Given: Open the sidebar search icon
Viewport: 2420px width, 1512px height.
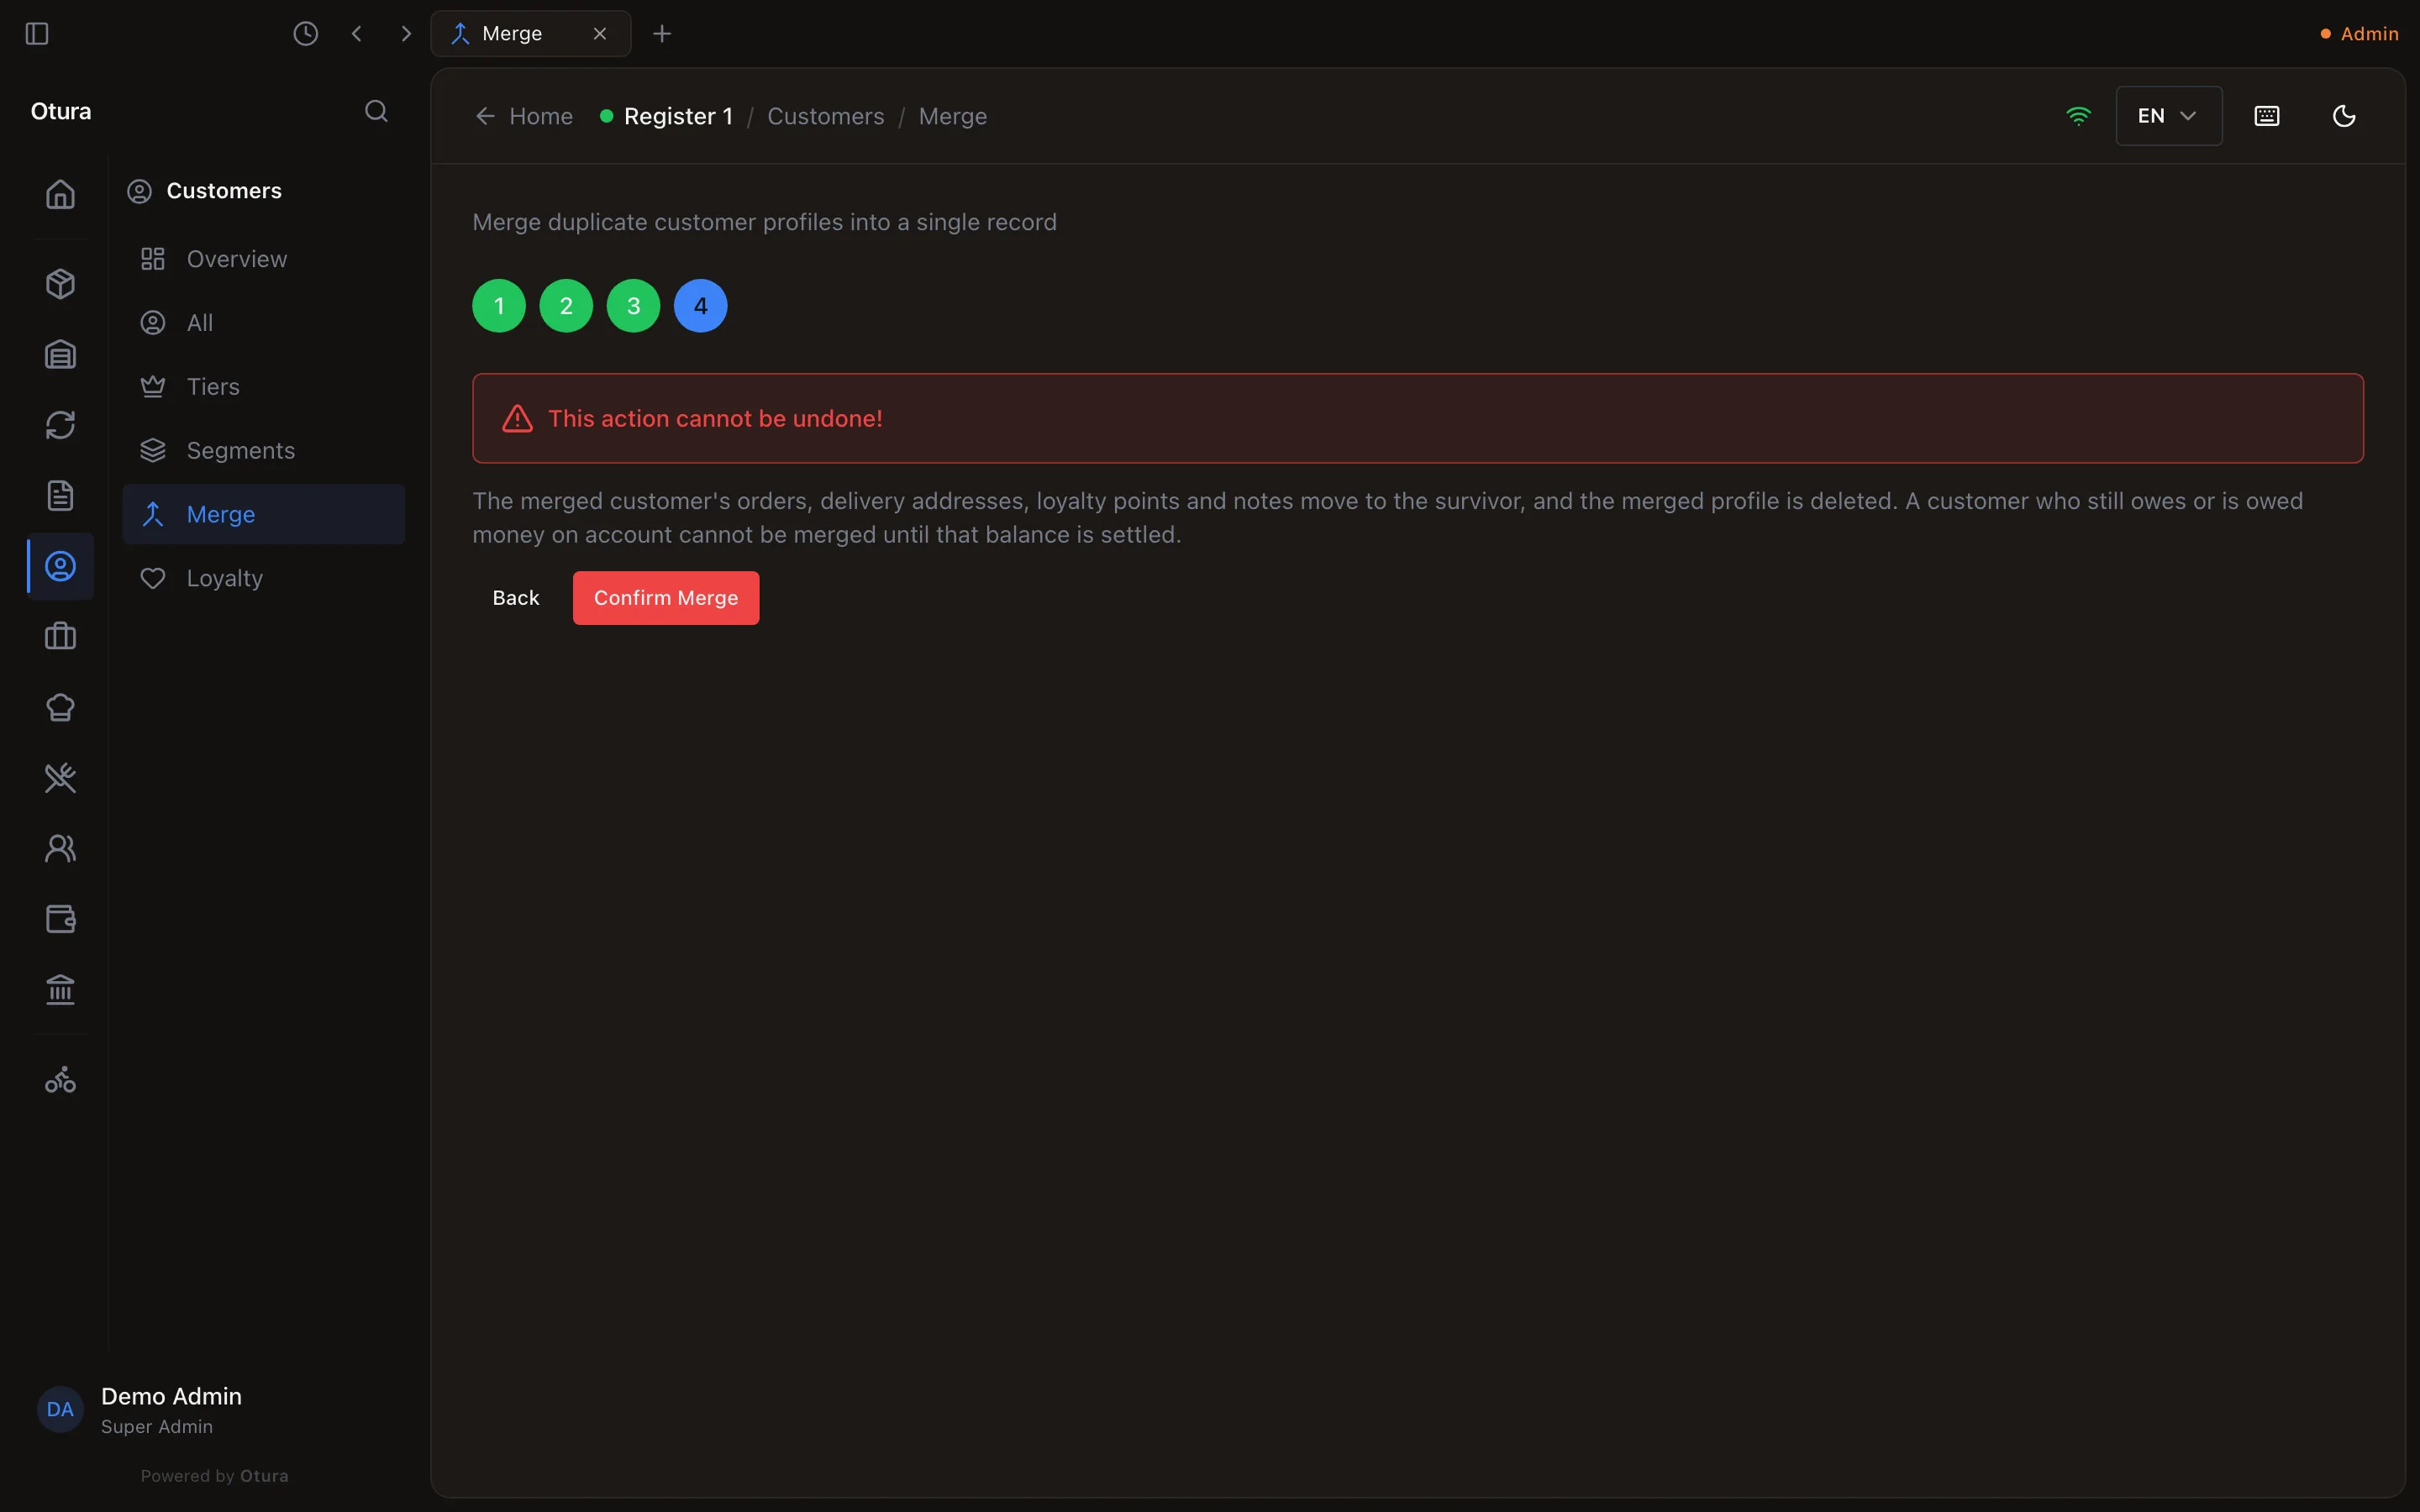Looking at the screenshot, I should pos(376,111).
